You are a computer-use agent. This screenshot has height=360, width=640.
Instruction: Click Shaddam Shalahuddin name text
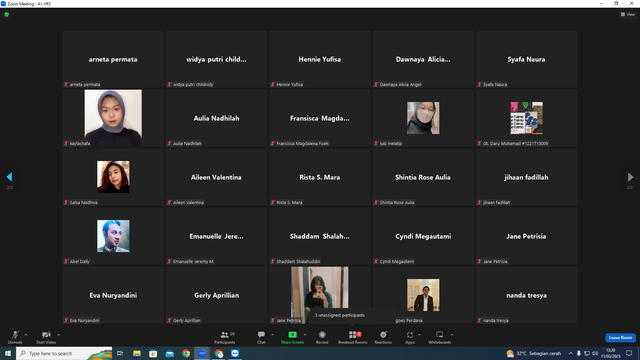pos(320,236)
